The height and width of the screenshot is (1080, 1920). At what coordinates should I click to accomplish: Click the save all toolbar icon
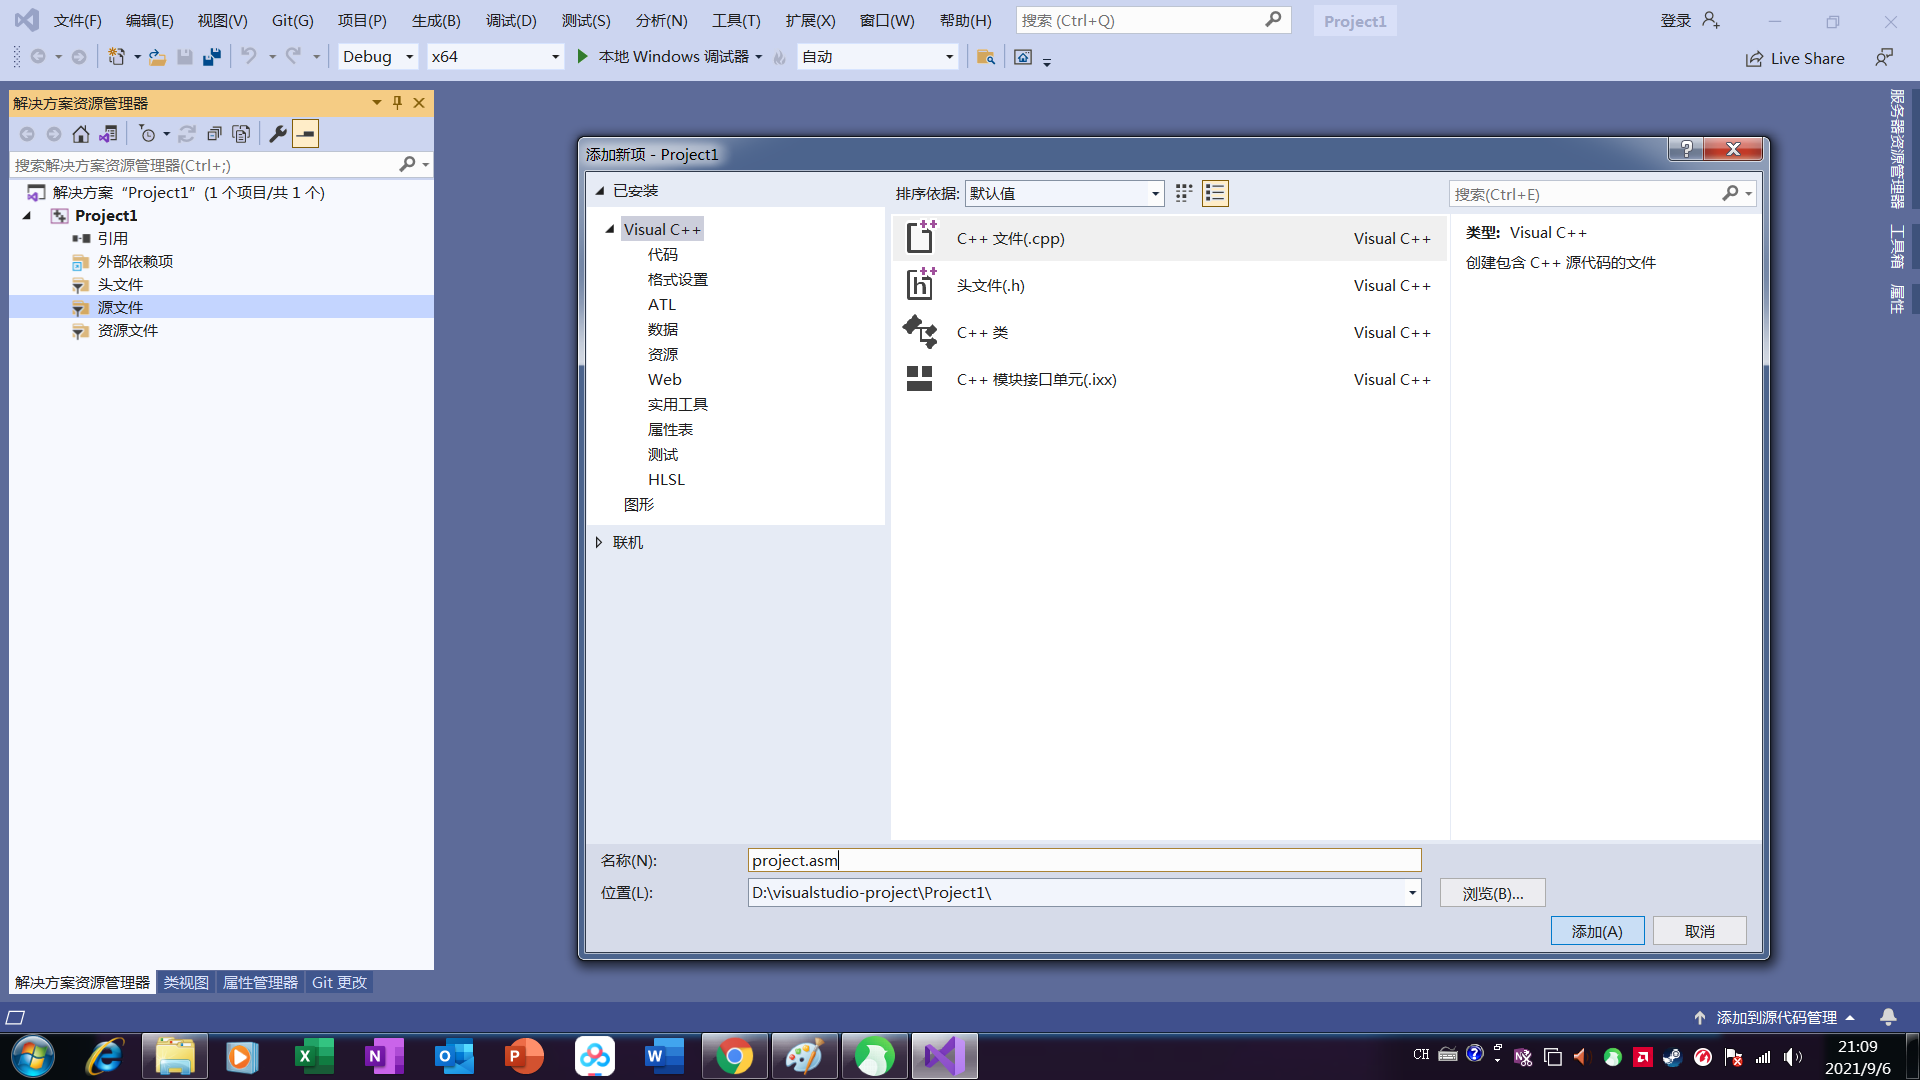[x=211, y=57]
